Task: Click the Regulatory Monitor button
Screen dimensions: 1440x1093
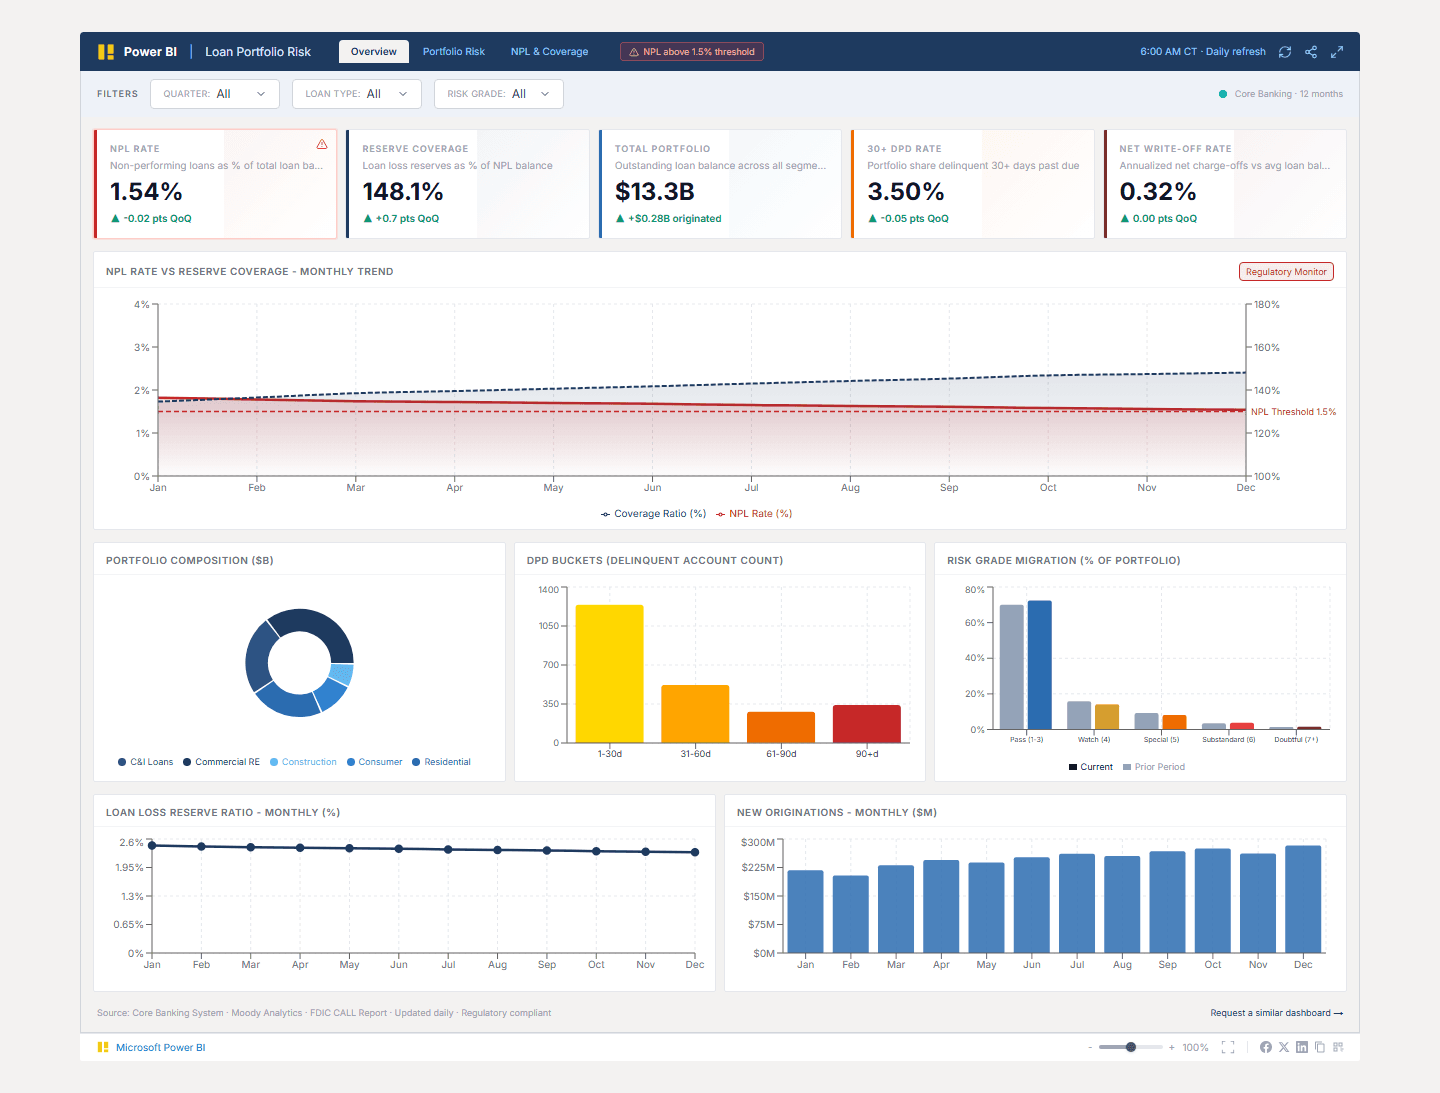Action: [1286, 272]
